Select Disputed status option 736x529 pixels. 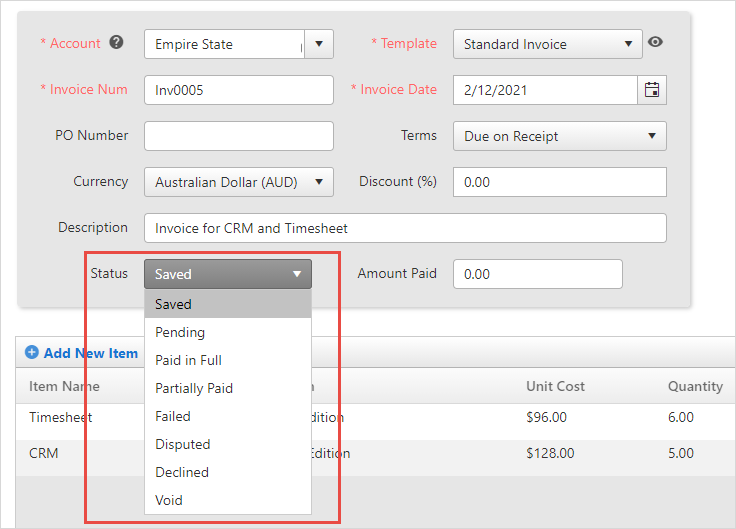tap(228, 444)
